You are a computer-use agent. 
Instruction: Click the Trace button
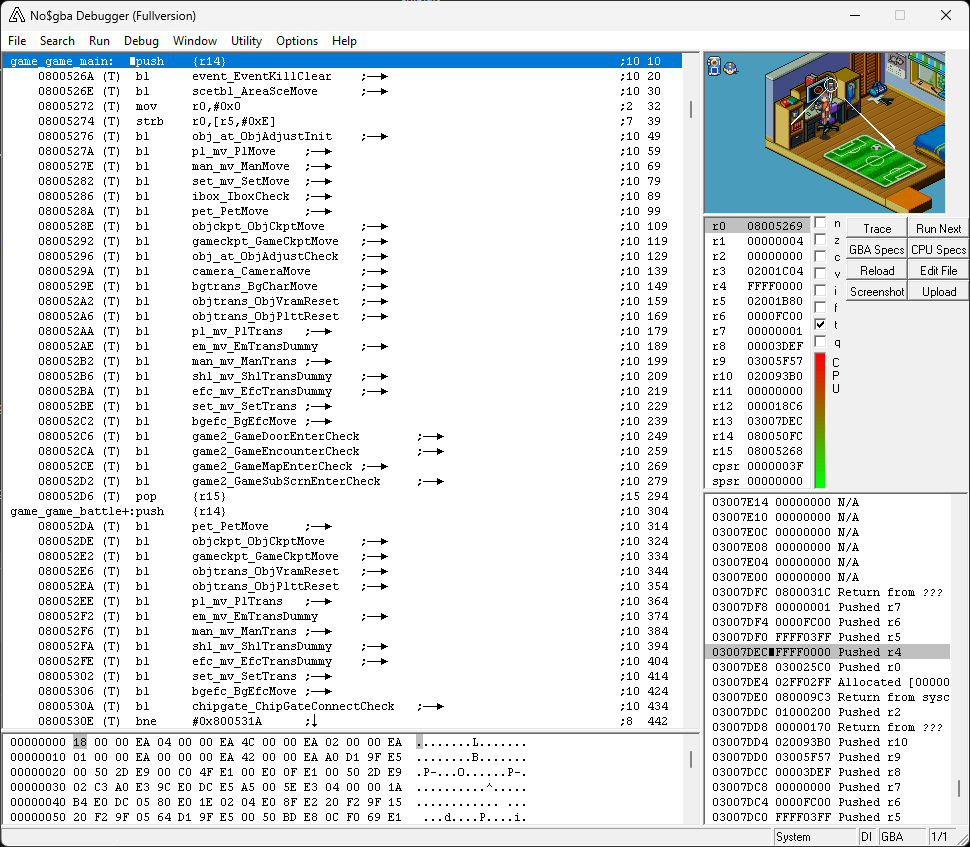tap(877, 228)
